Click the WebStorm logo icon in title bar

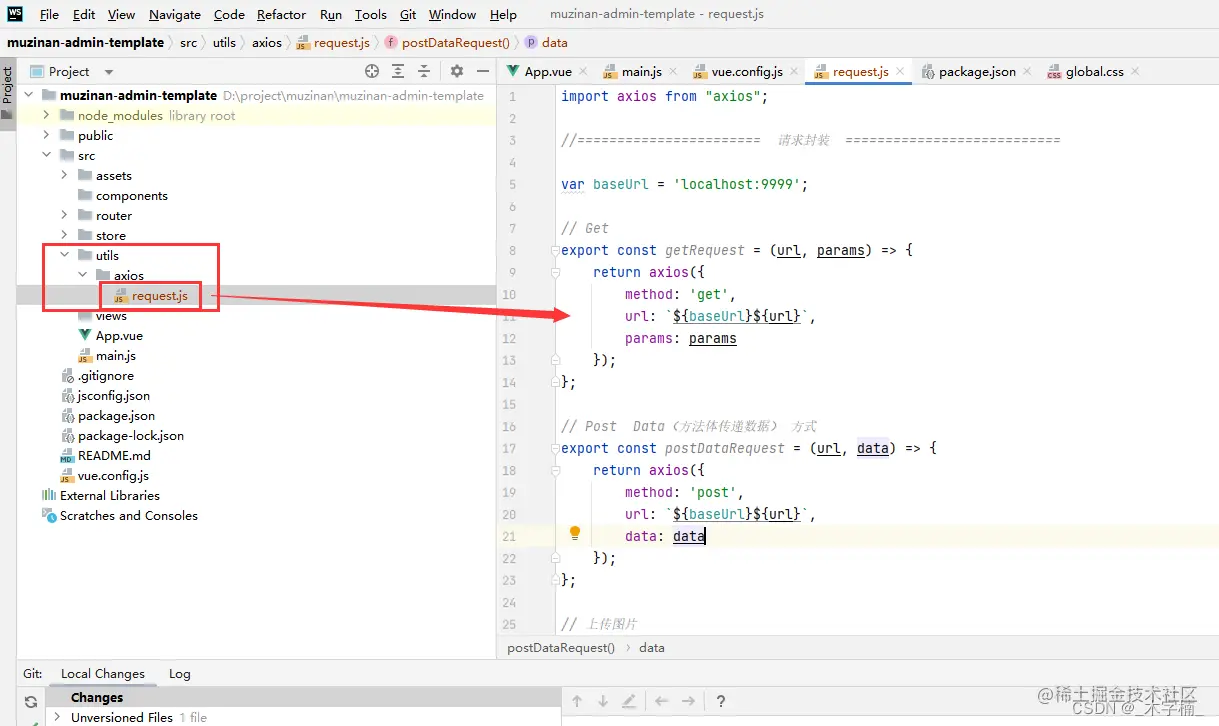[15, 14]
